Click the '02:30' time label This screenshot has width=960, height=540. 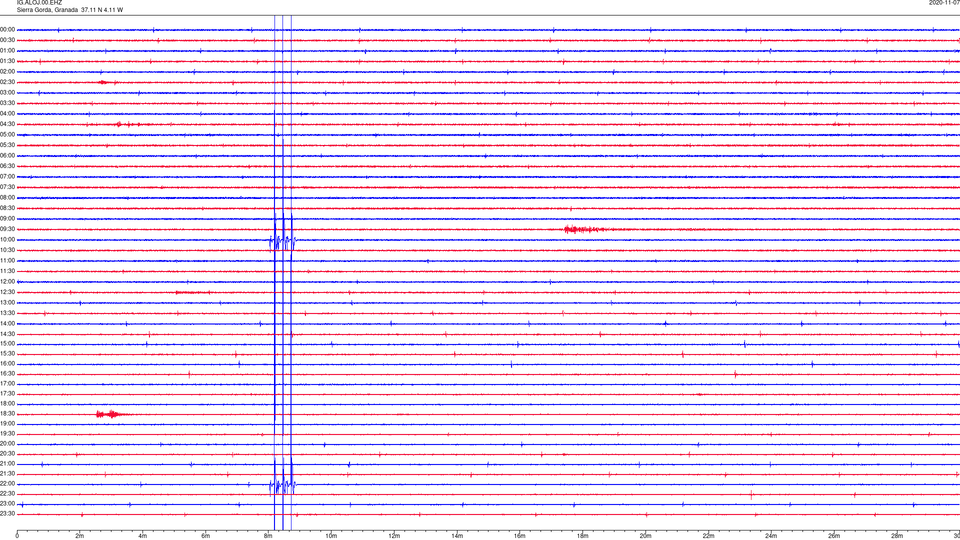coord(7,82)
